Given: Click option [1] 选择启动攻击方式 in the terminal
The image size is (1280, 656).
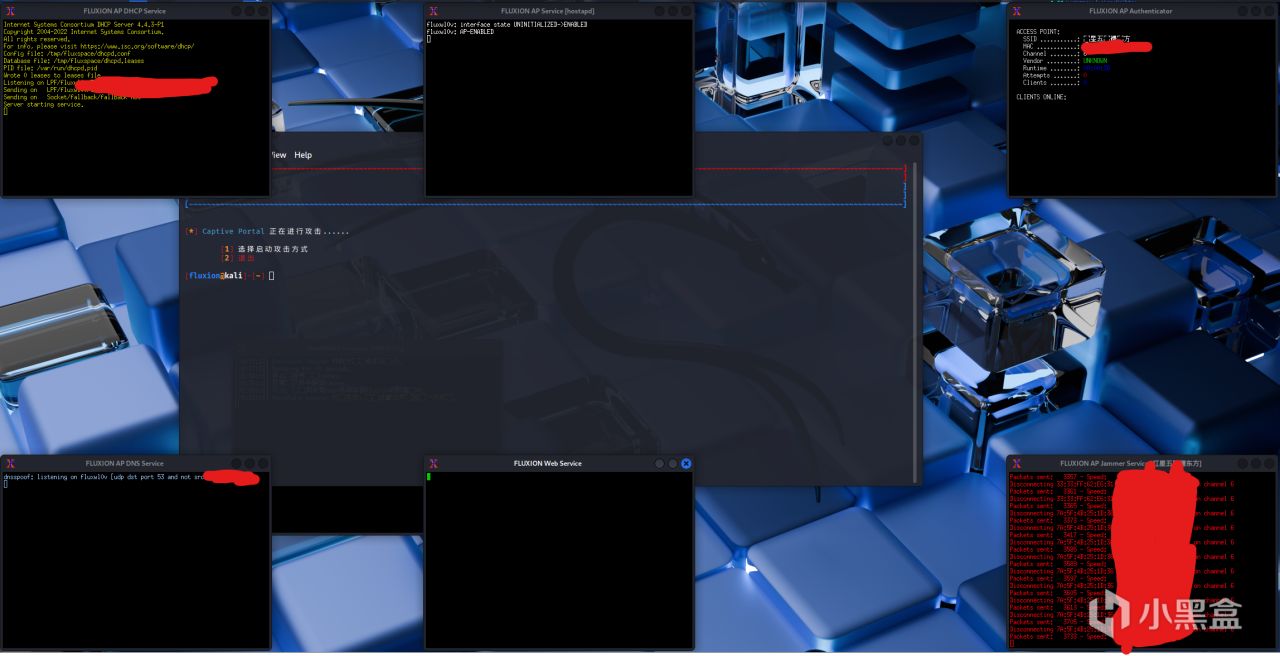Looking at the screenshot, I should [265, 248].
